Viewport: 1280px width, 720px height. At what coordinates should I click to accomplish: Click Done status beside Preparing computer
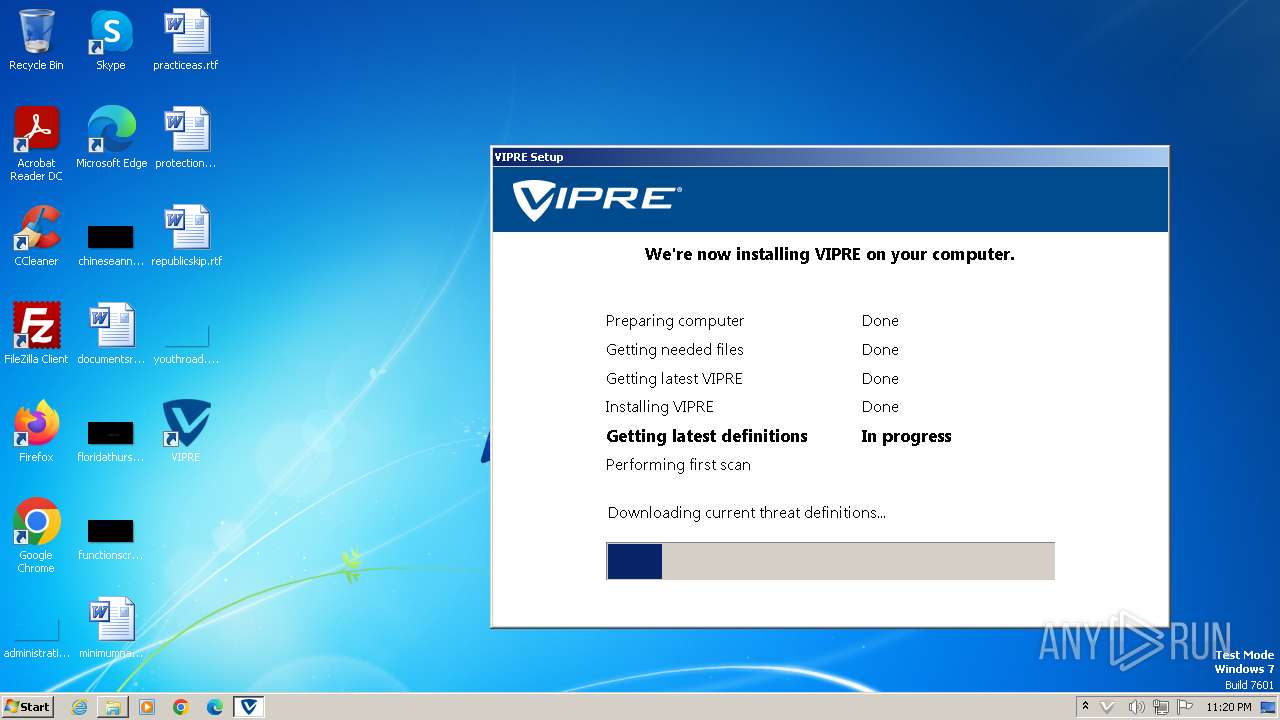click(x=880, y=321)
